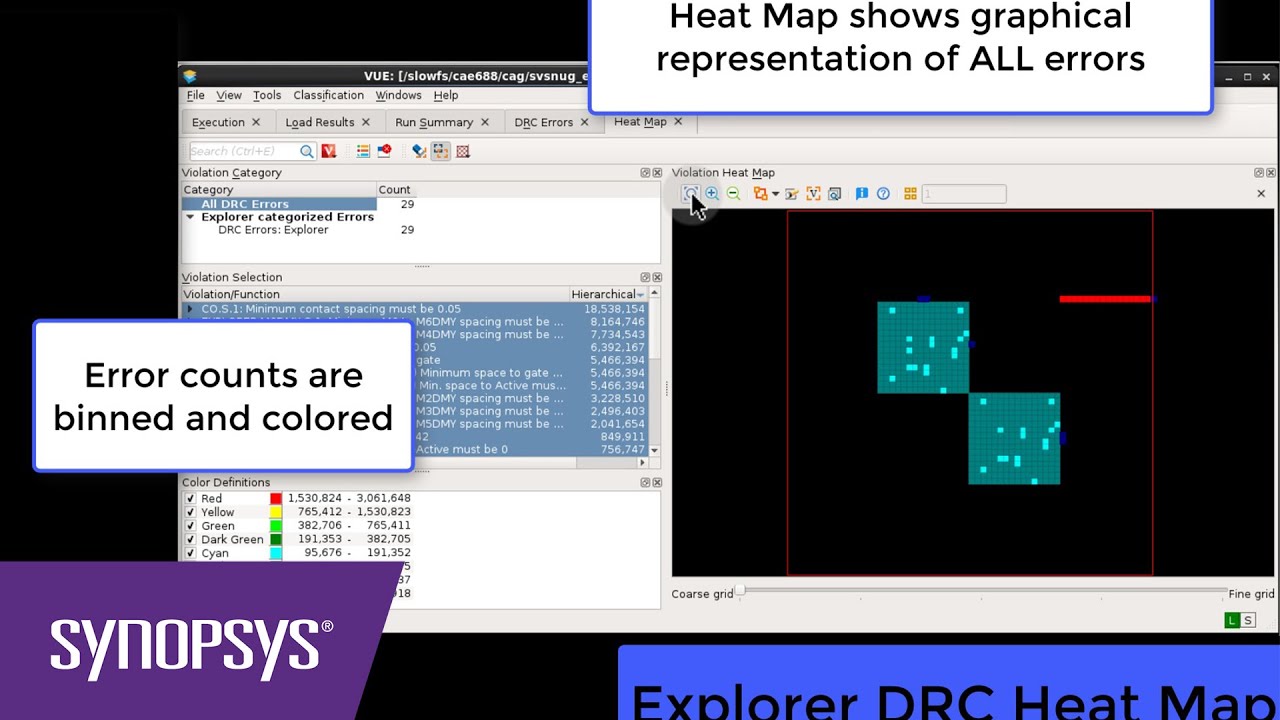
Task: Undock the Violation Category panel
Action: (x=646, y=173)
